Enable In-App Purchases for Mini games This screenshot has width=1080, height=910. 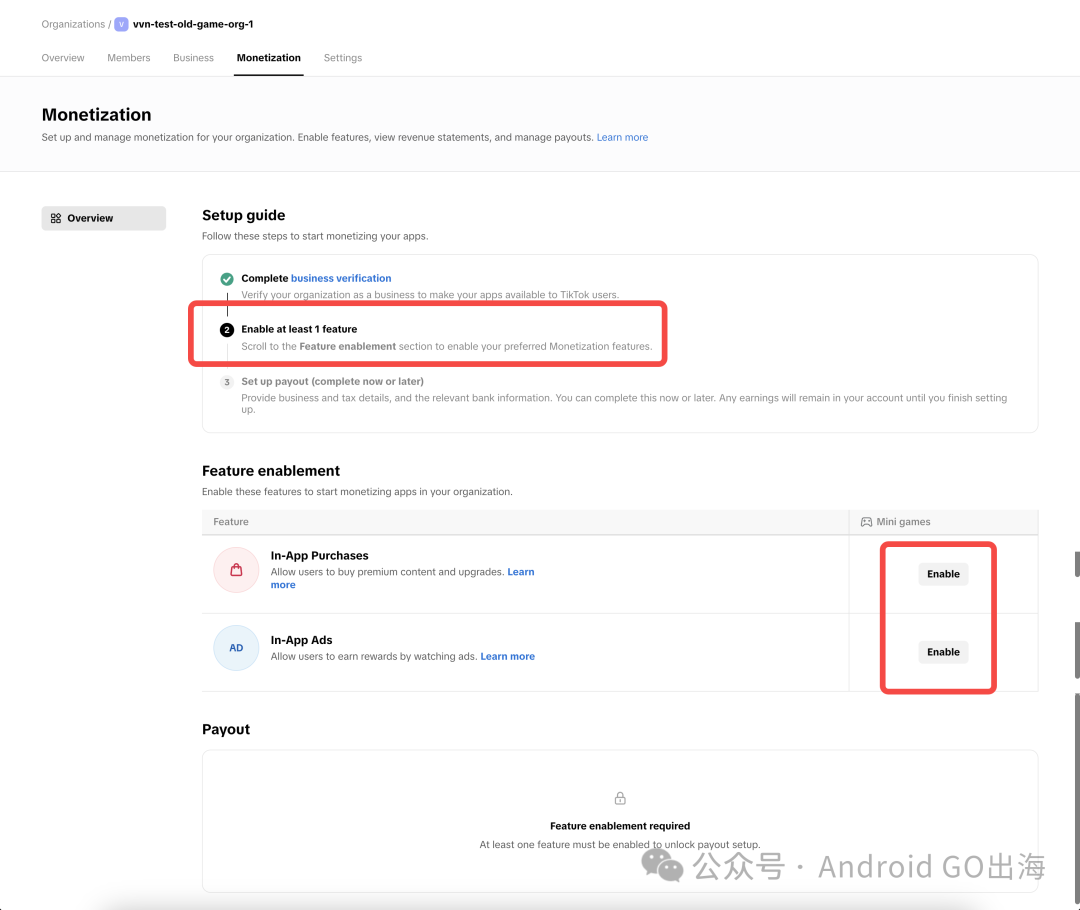943,574
